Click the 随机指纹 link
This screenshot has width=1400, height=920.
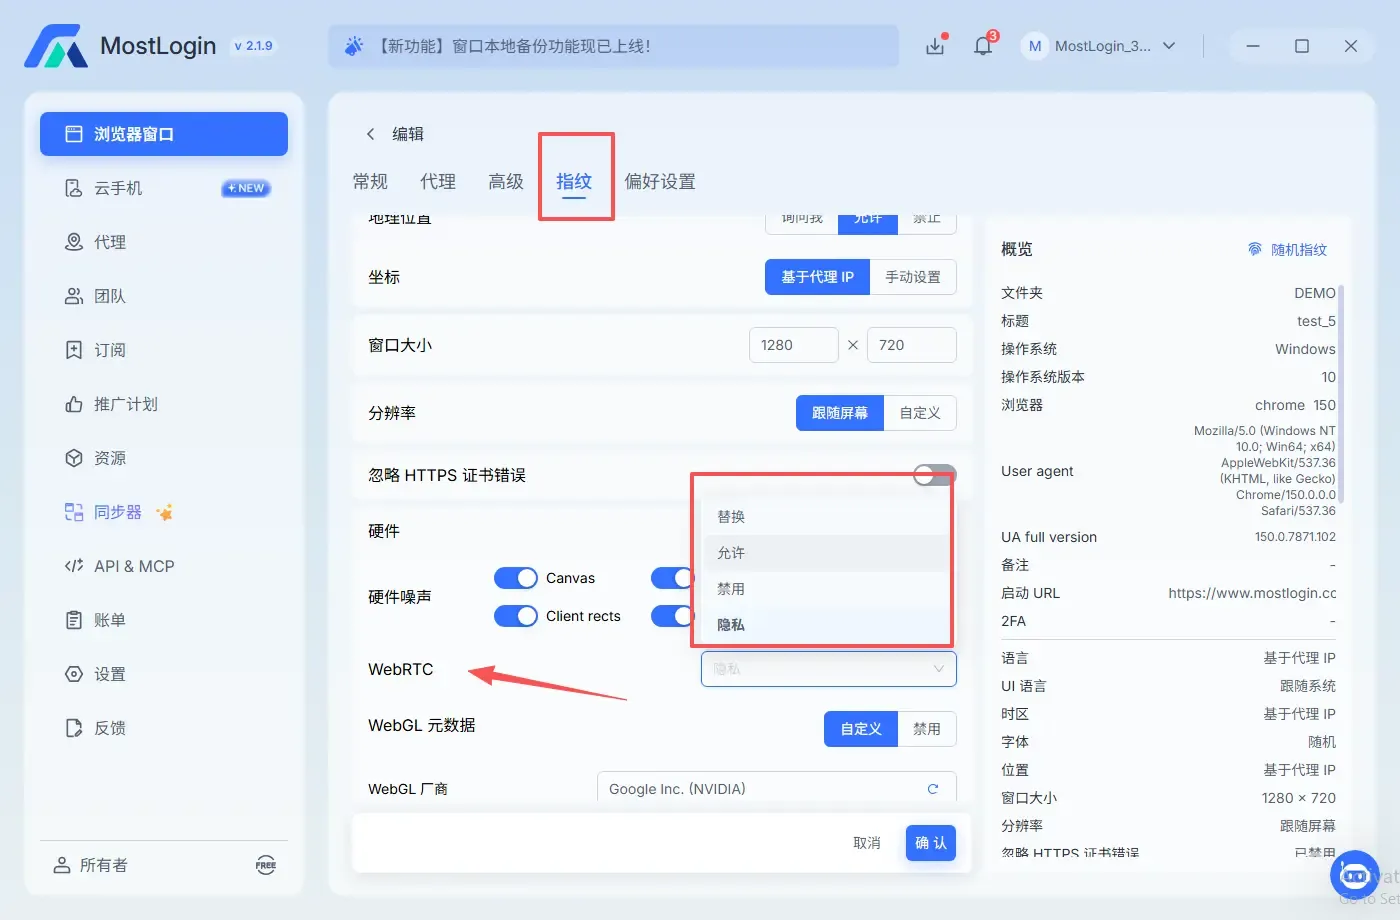1288,249
